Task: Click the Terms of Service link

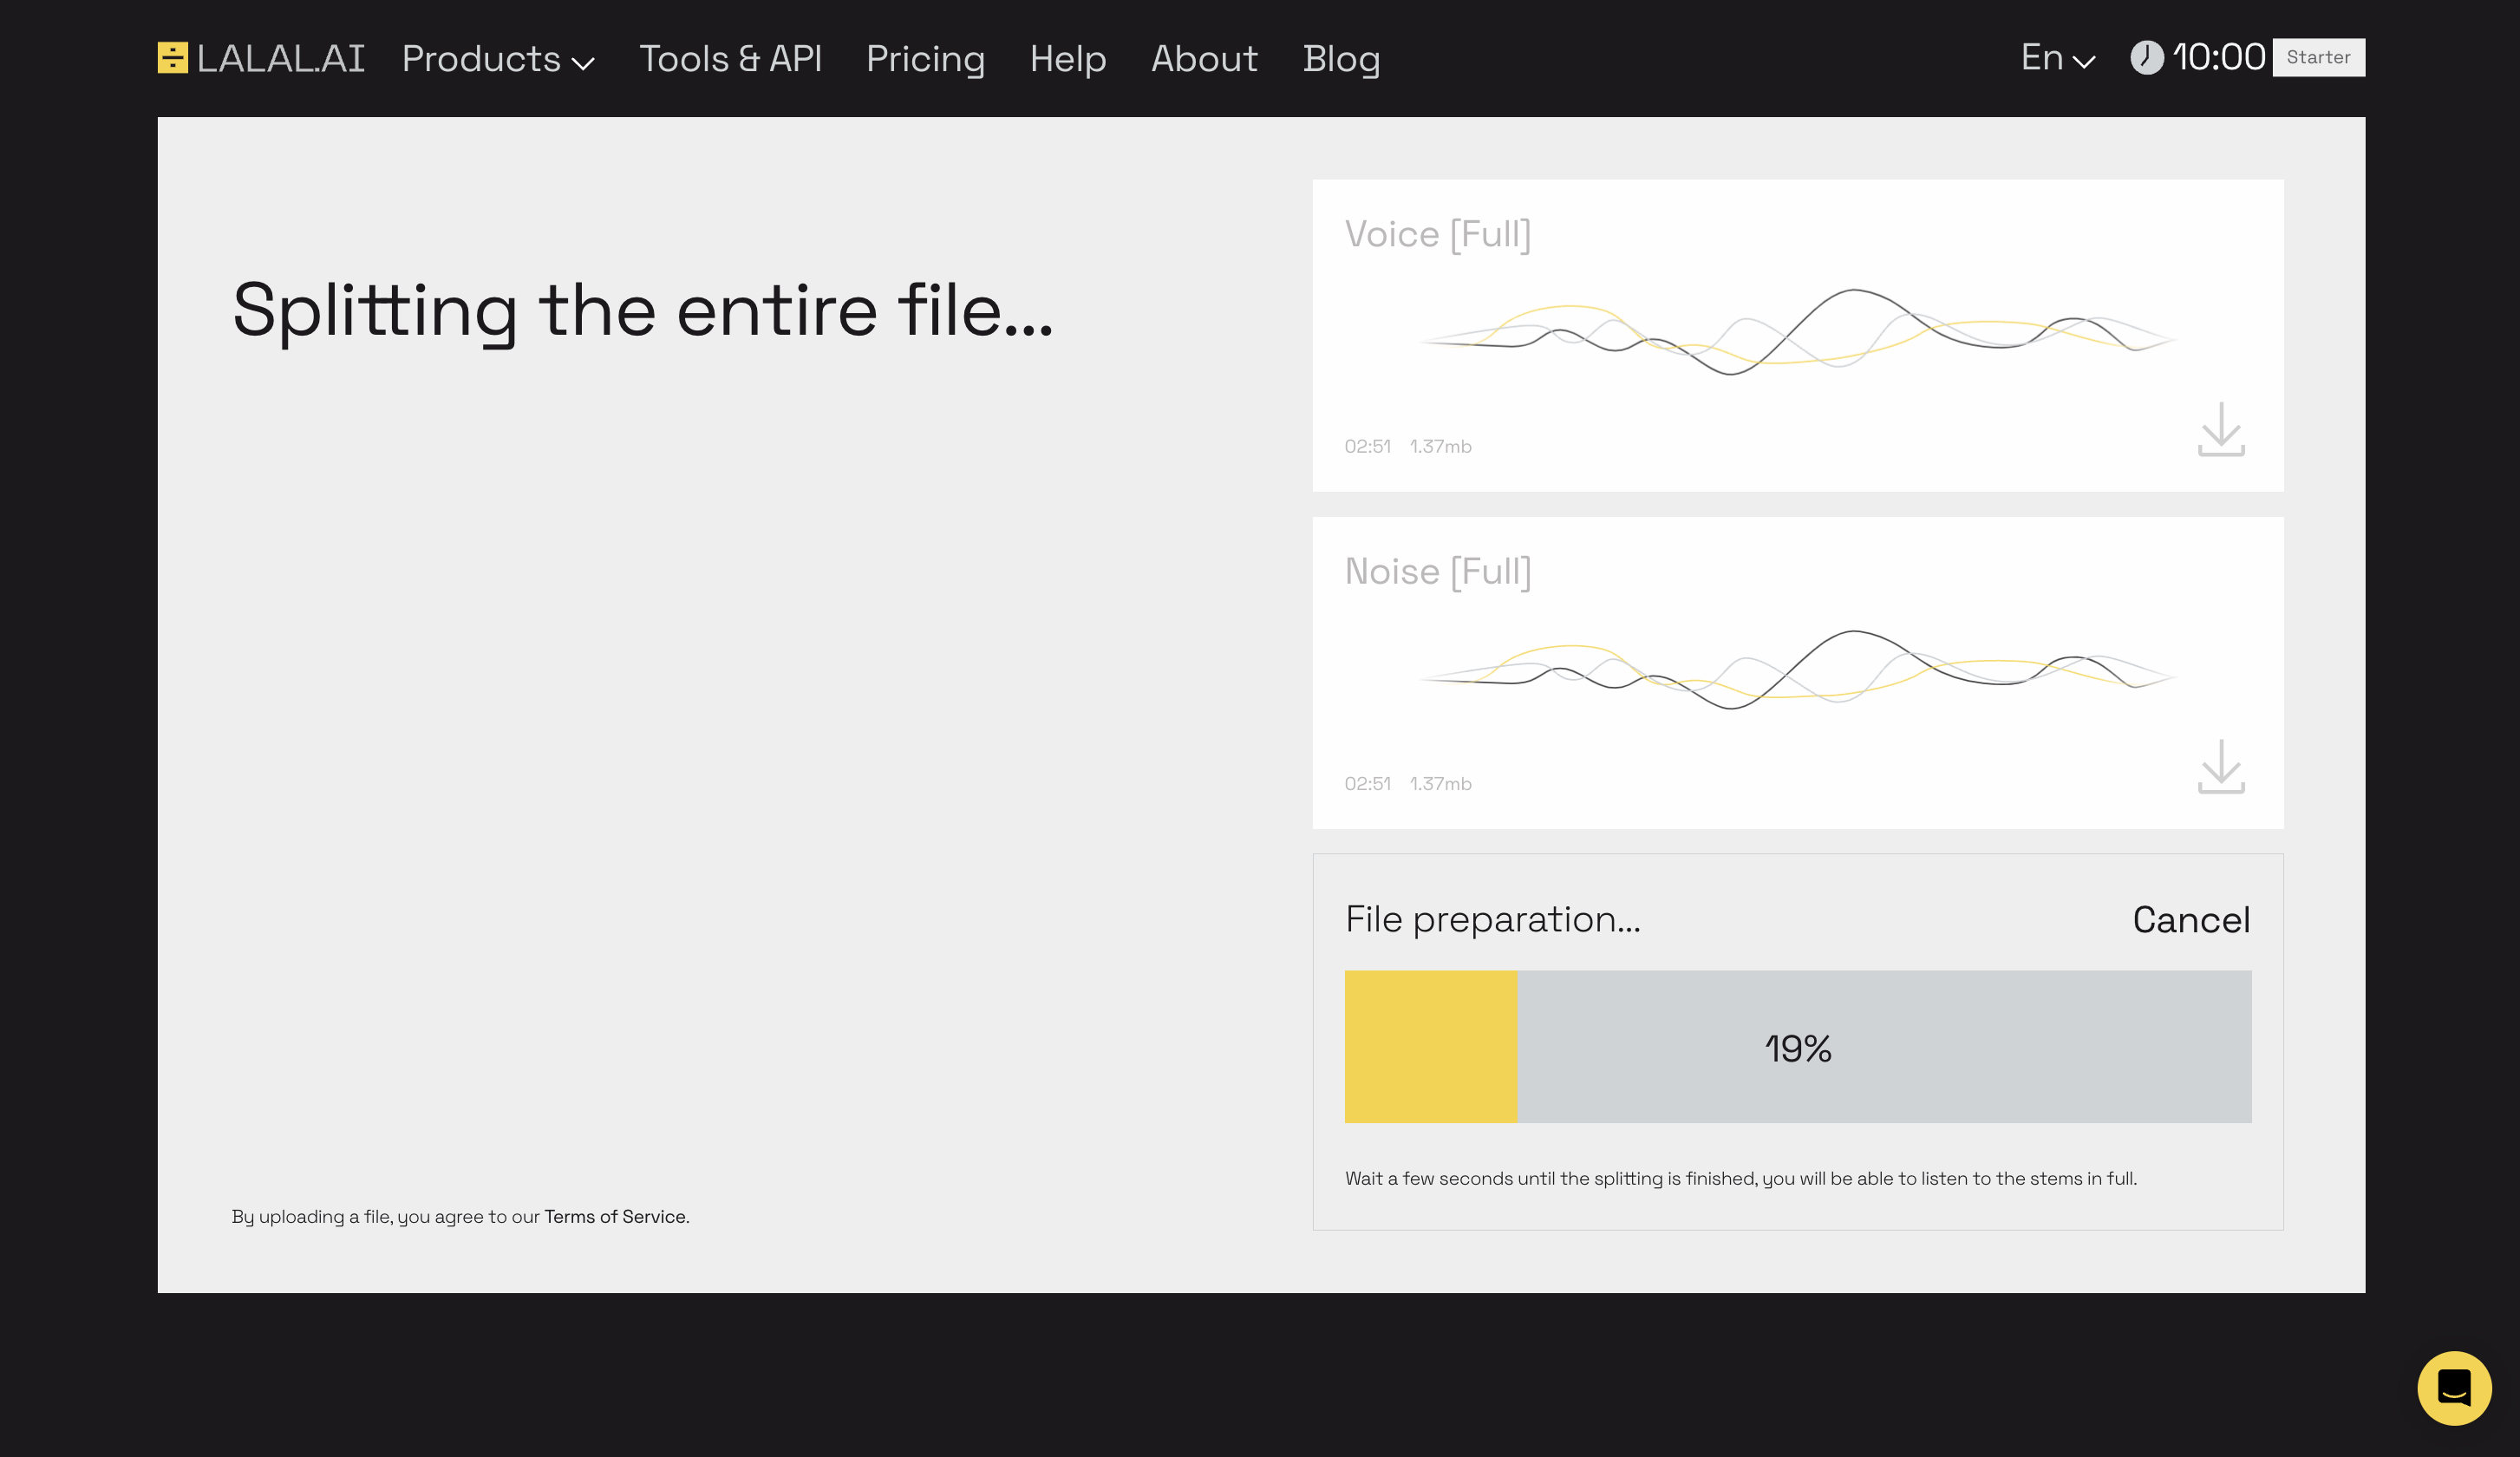Action: click(616, 1216)
